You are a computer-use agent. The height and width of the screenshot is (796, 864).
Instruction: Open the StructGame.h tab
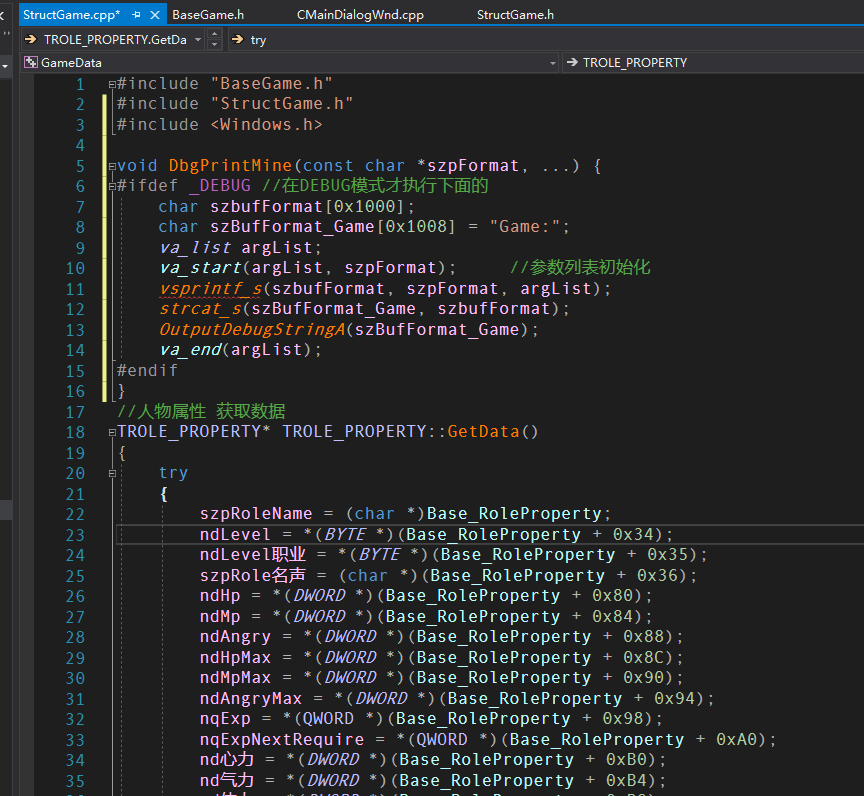[x=515, y=15]
